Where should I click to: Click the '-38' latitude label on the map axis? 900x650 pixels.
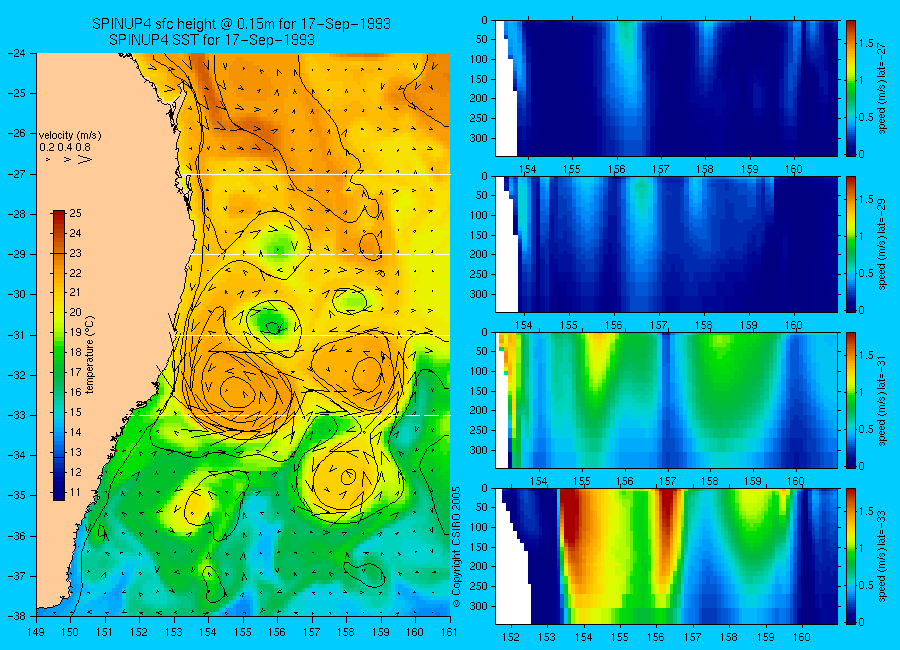(16, 615)
